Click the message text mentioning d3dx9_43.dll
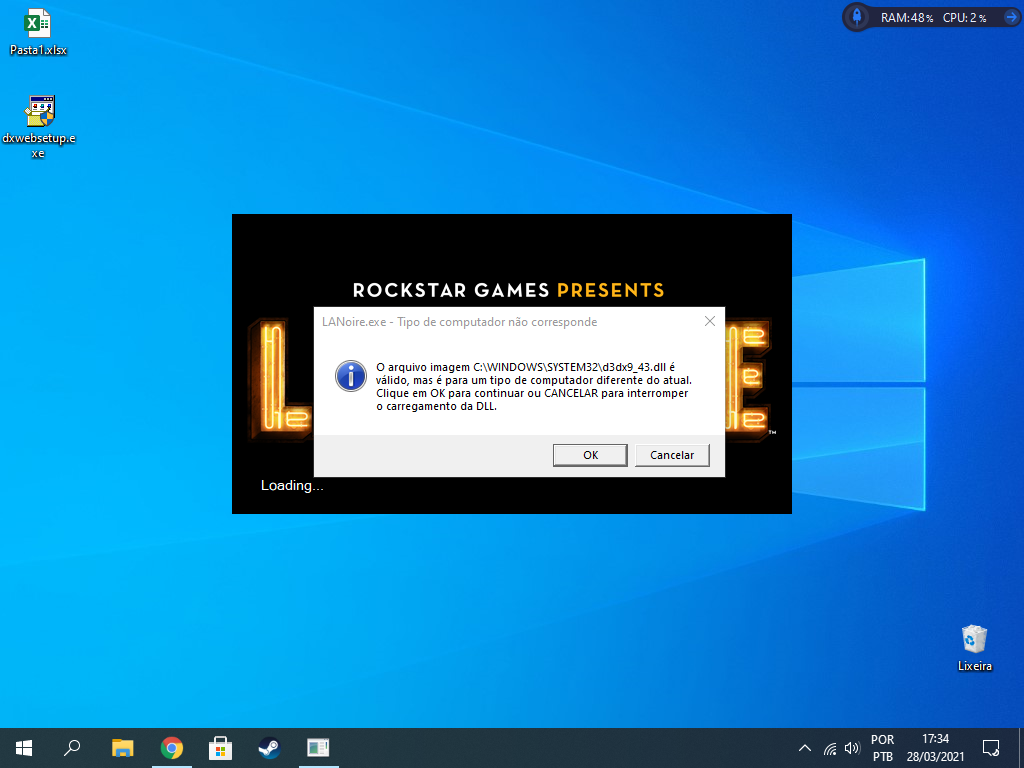The height and width of the screenshot is (768, 1024). [x=534, y=387]
